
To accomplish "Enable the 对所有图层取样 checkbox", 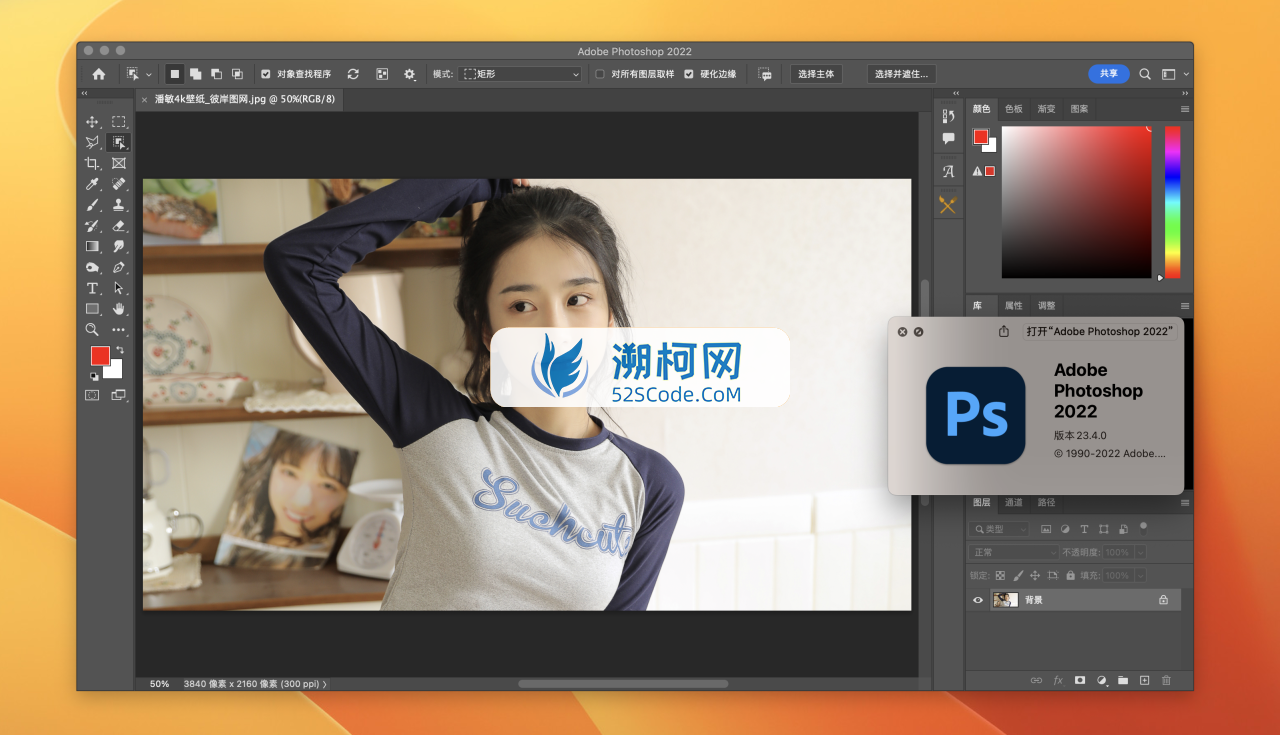I will point(600,74).
